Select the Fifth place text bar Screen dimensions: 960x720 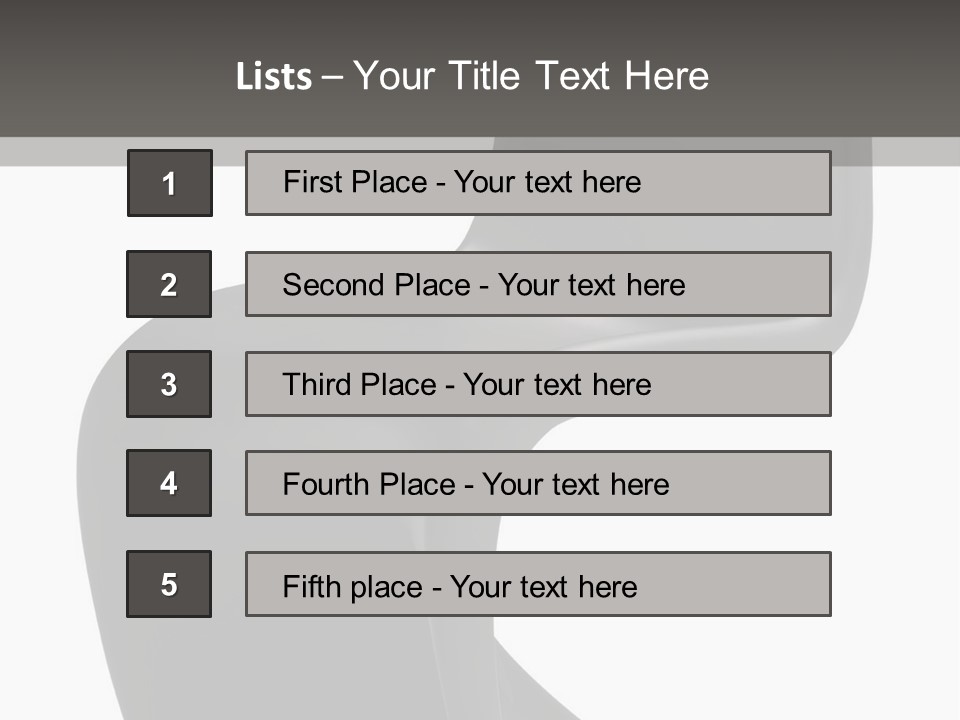tap(538, 584)
